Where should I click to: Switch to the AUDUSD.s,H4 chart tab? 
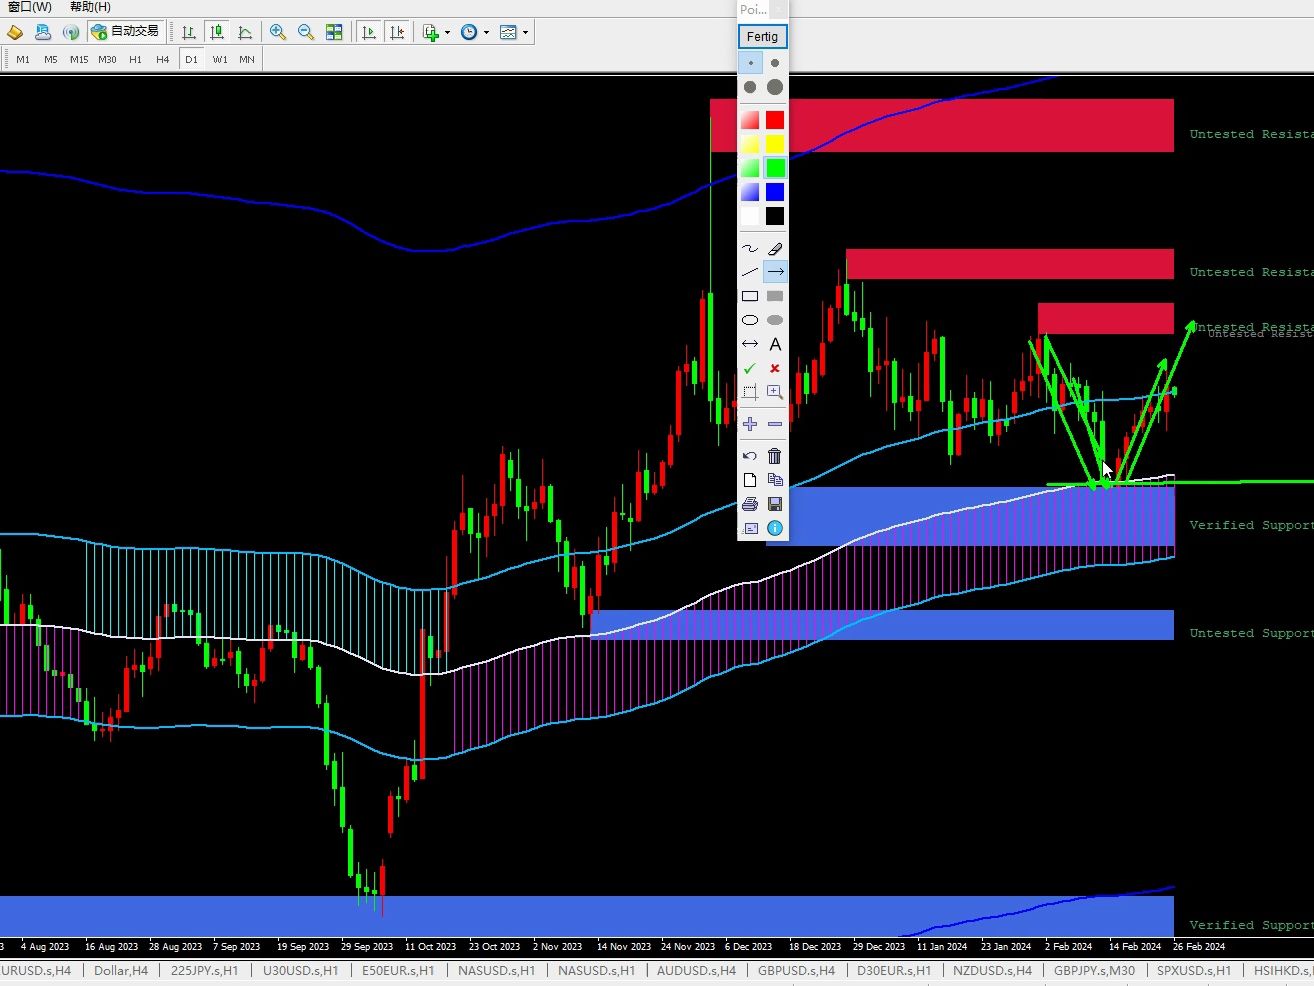click(696, 970)
